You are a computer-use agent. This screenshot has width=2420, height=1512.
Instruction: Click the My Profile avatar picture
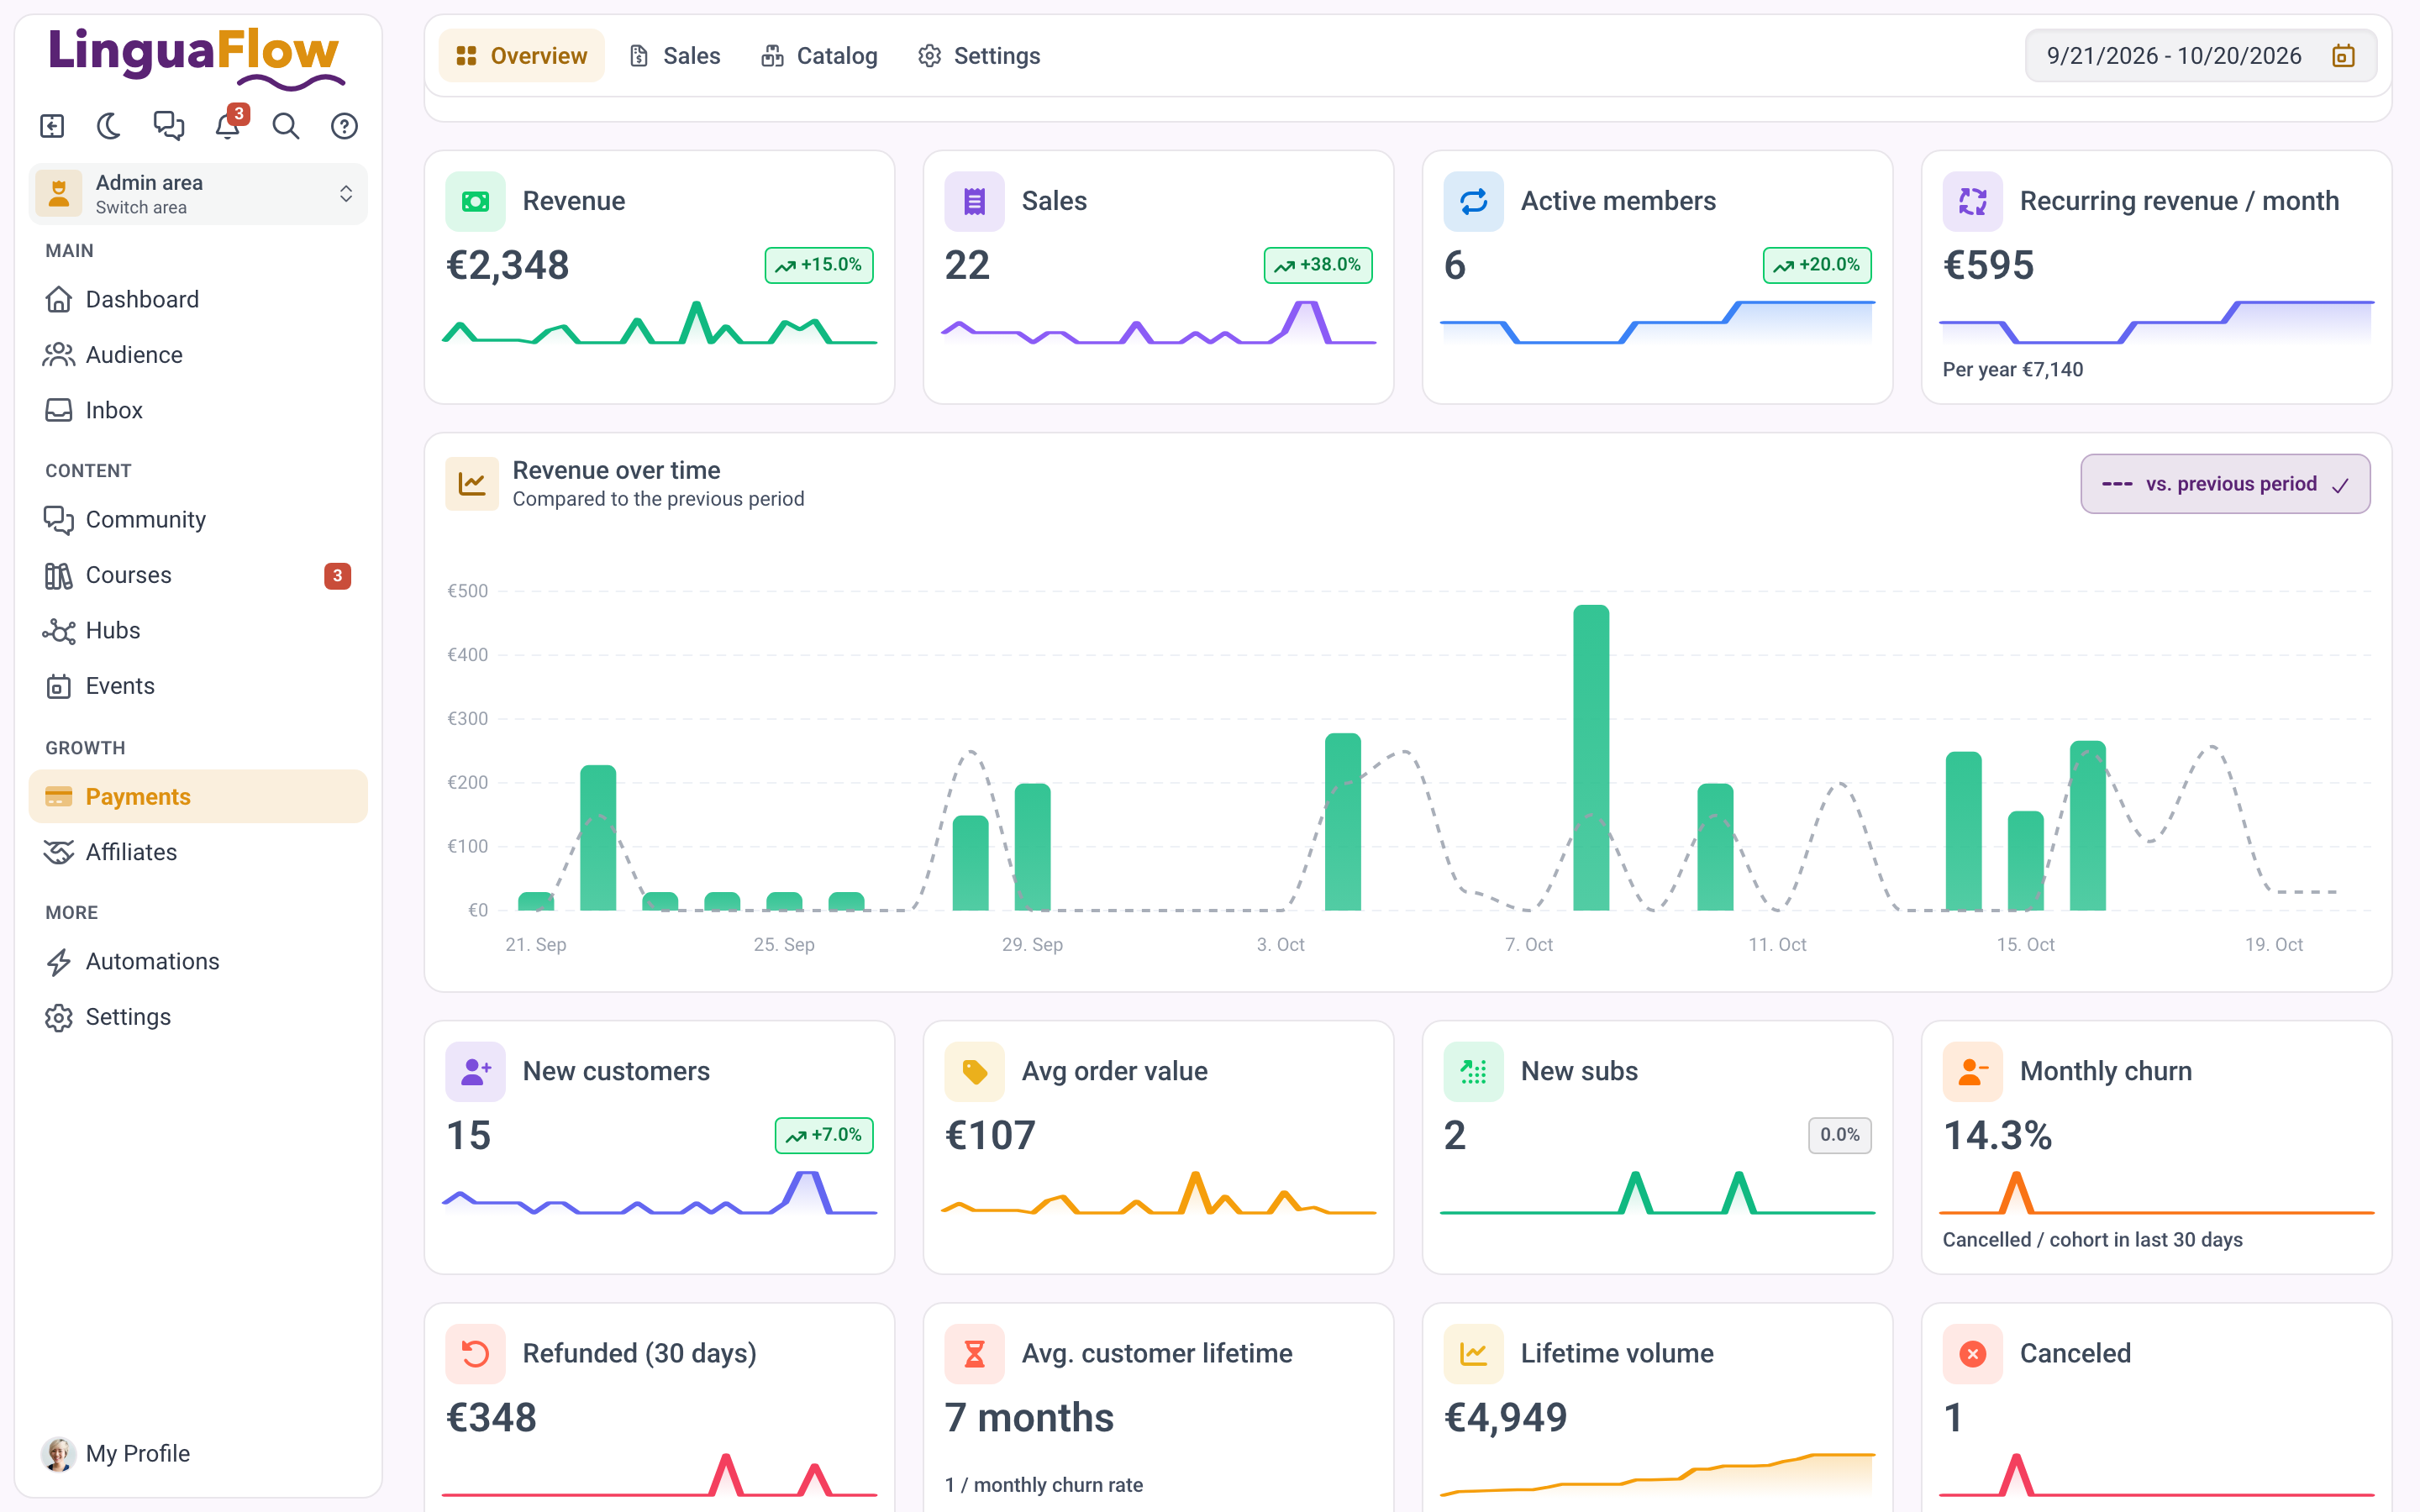coord(58,1453)
